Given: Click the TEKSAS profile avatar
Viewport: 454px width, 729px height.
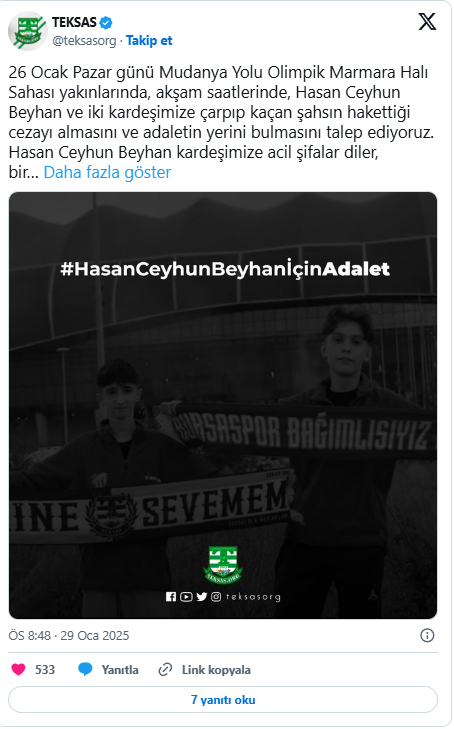Looking at the screenshot, I should click(x=28, y=31).
